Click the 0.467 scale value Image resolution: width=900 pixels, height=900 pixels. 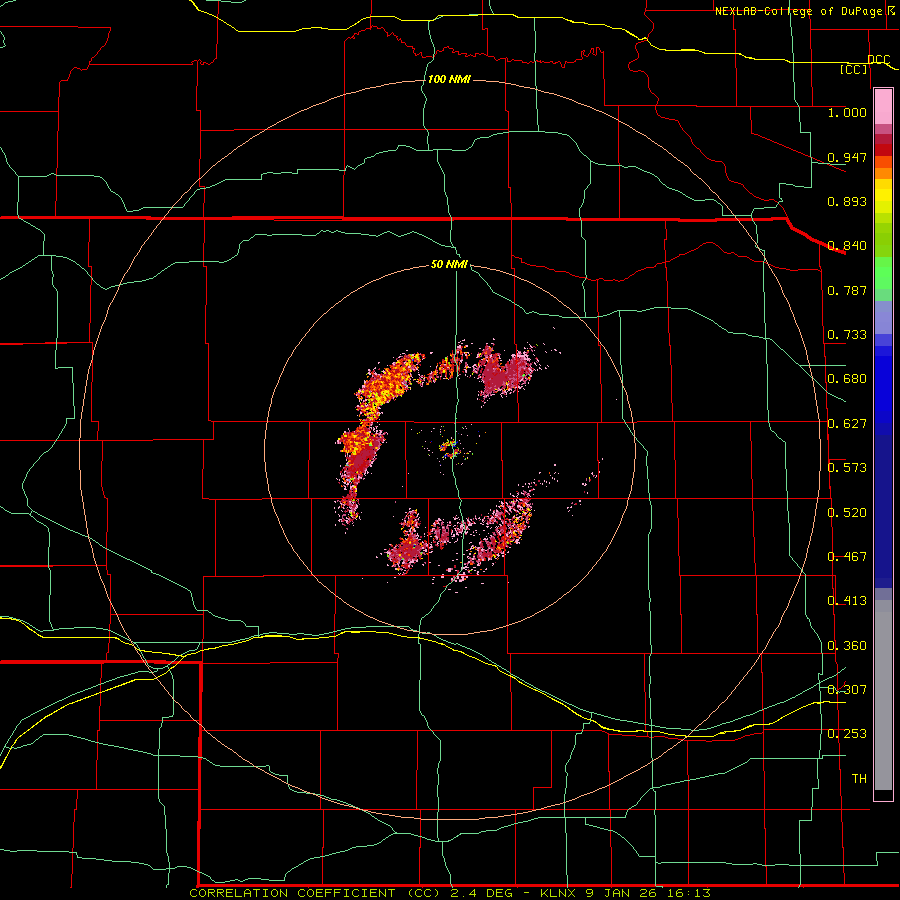point(847,557)
